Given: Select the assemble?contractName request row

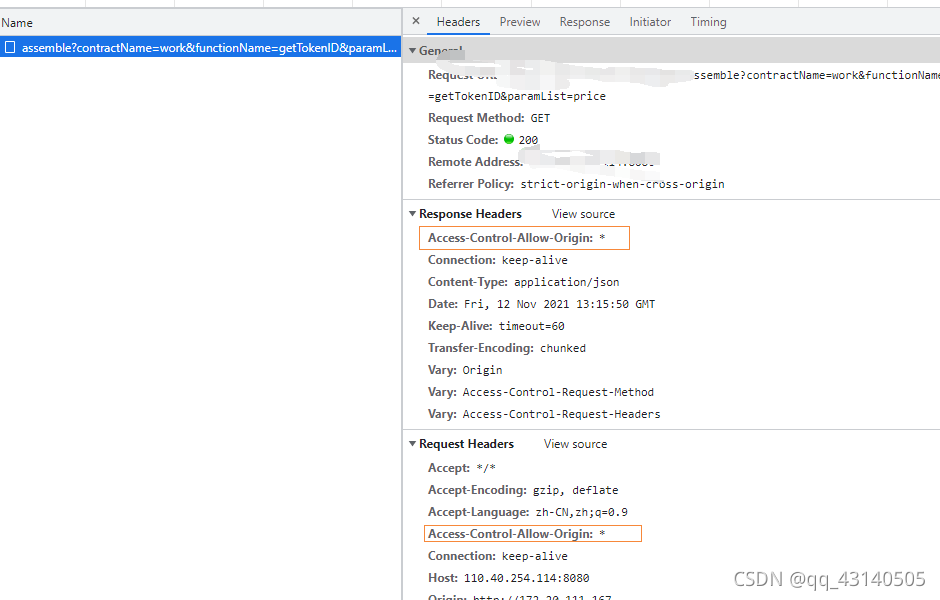Looking at the screenshot, I should 209,48.
